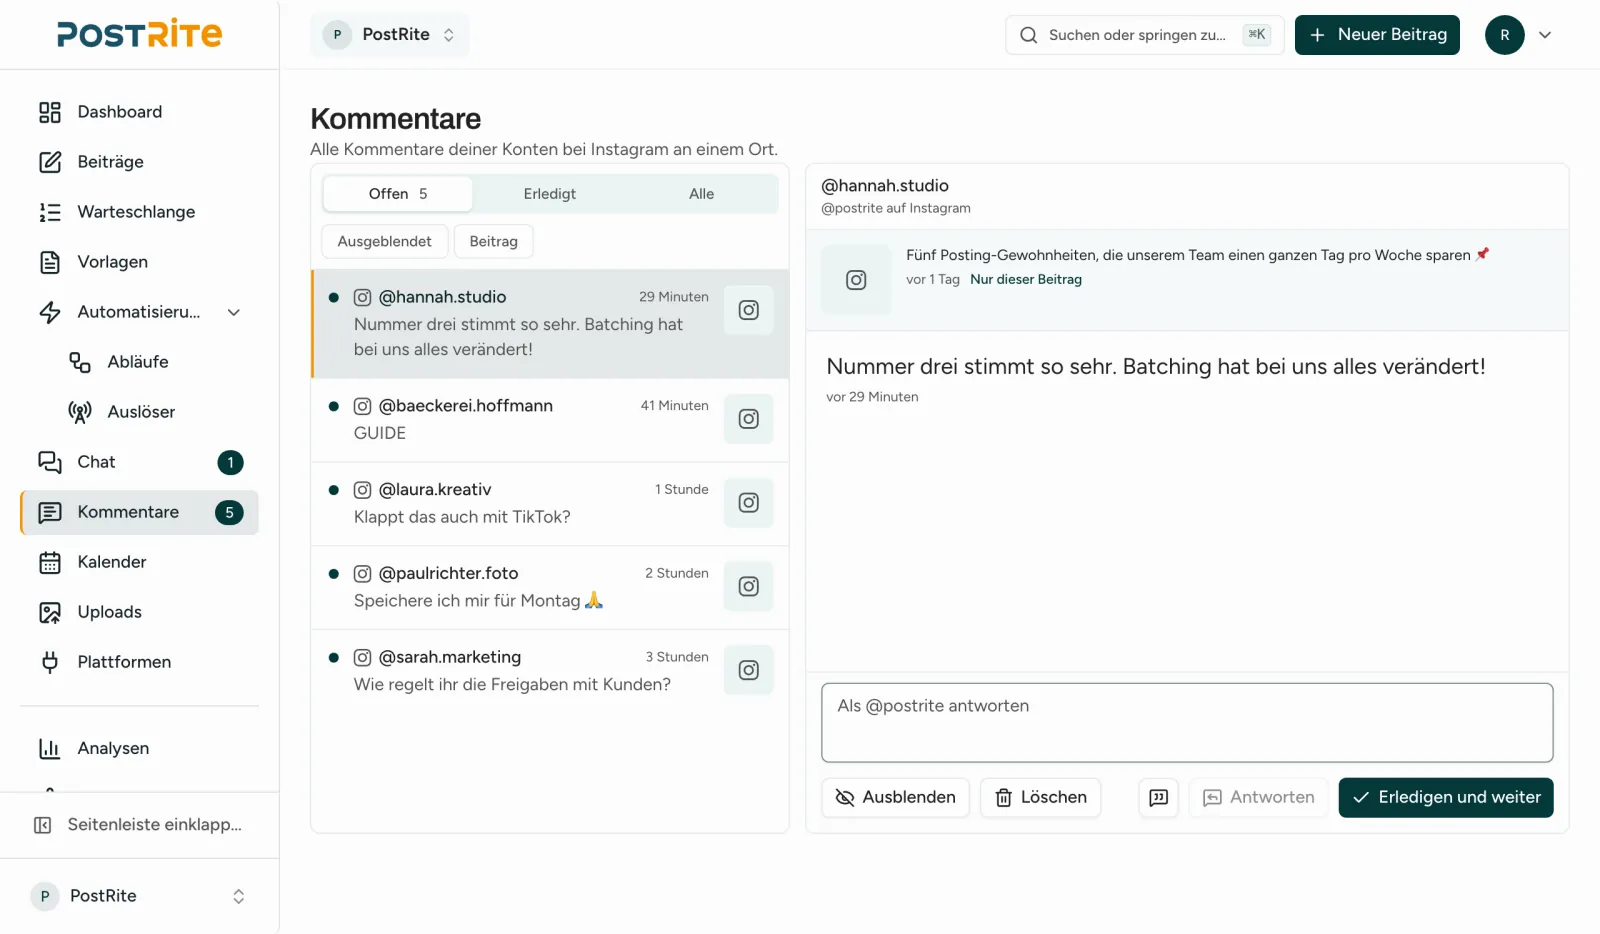Toggle the Ausgeblendet filter
The height and width of the screenshot is (934, 1600).
point(385,242)
